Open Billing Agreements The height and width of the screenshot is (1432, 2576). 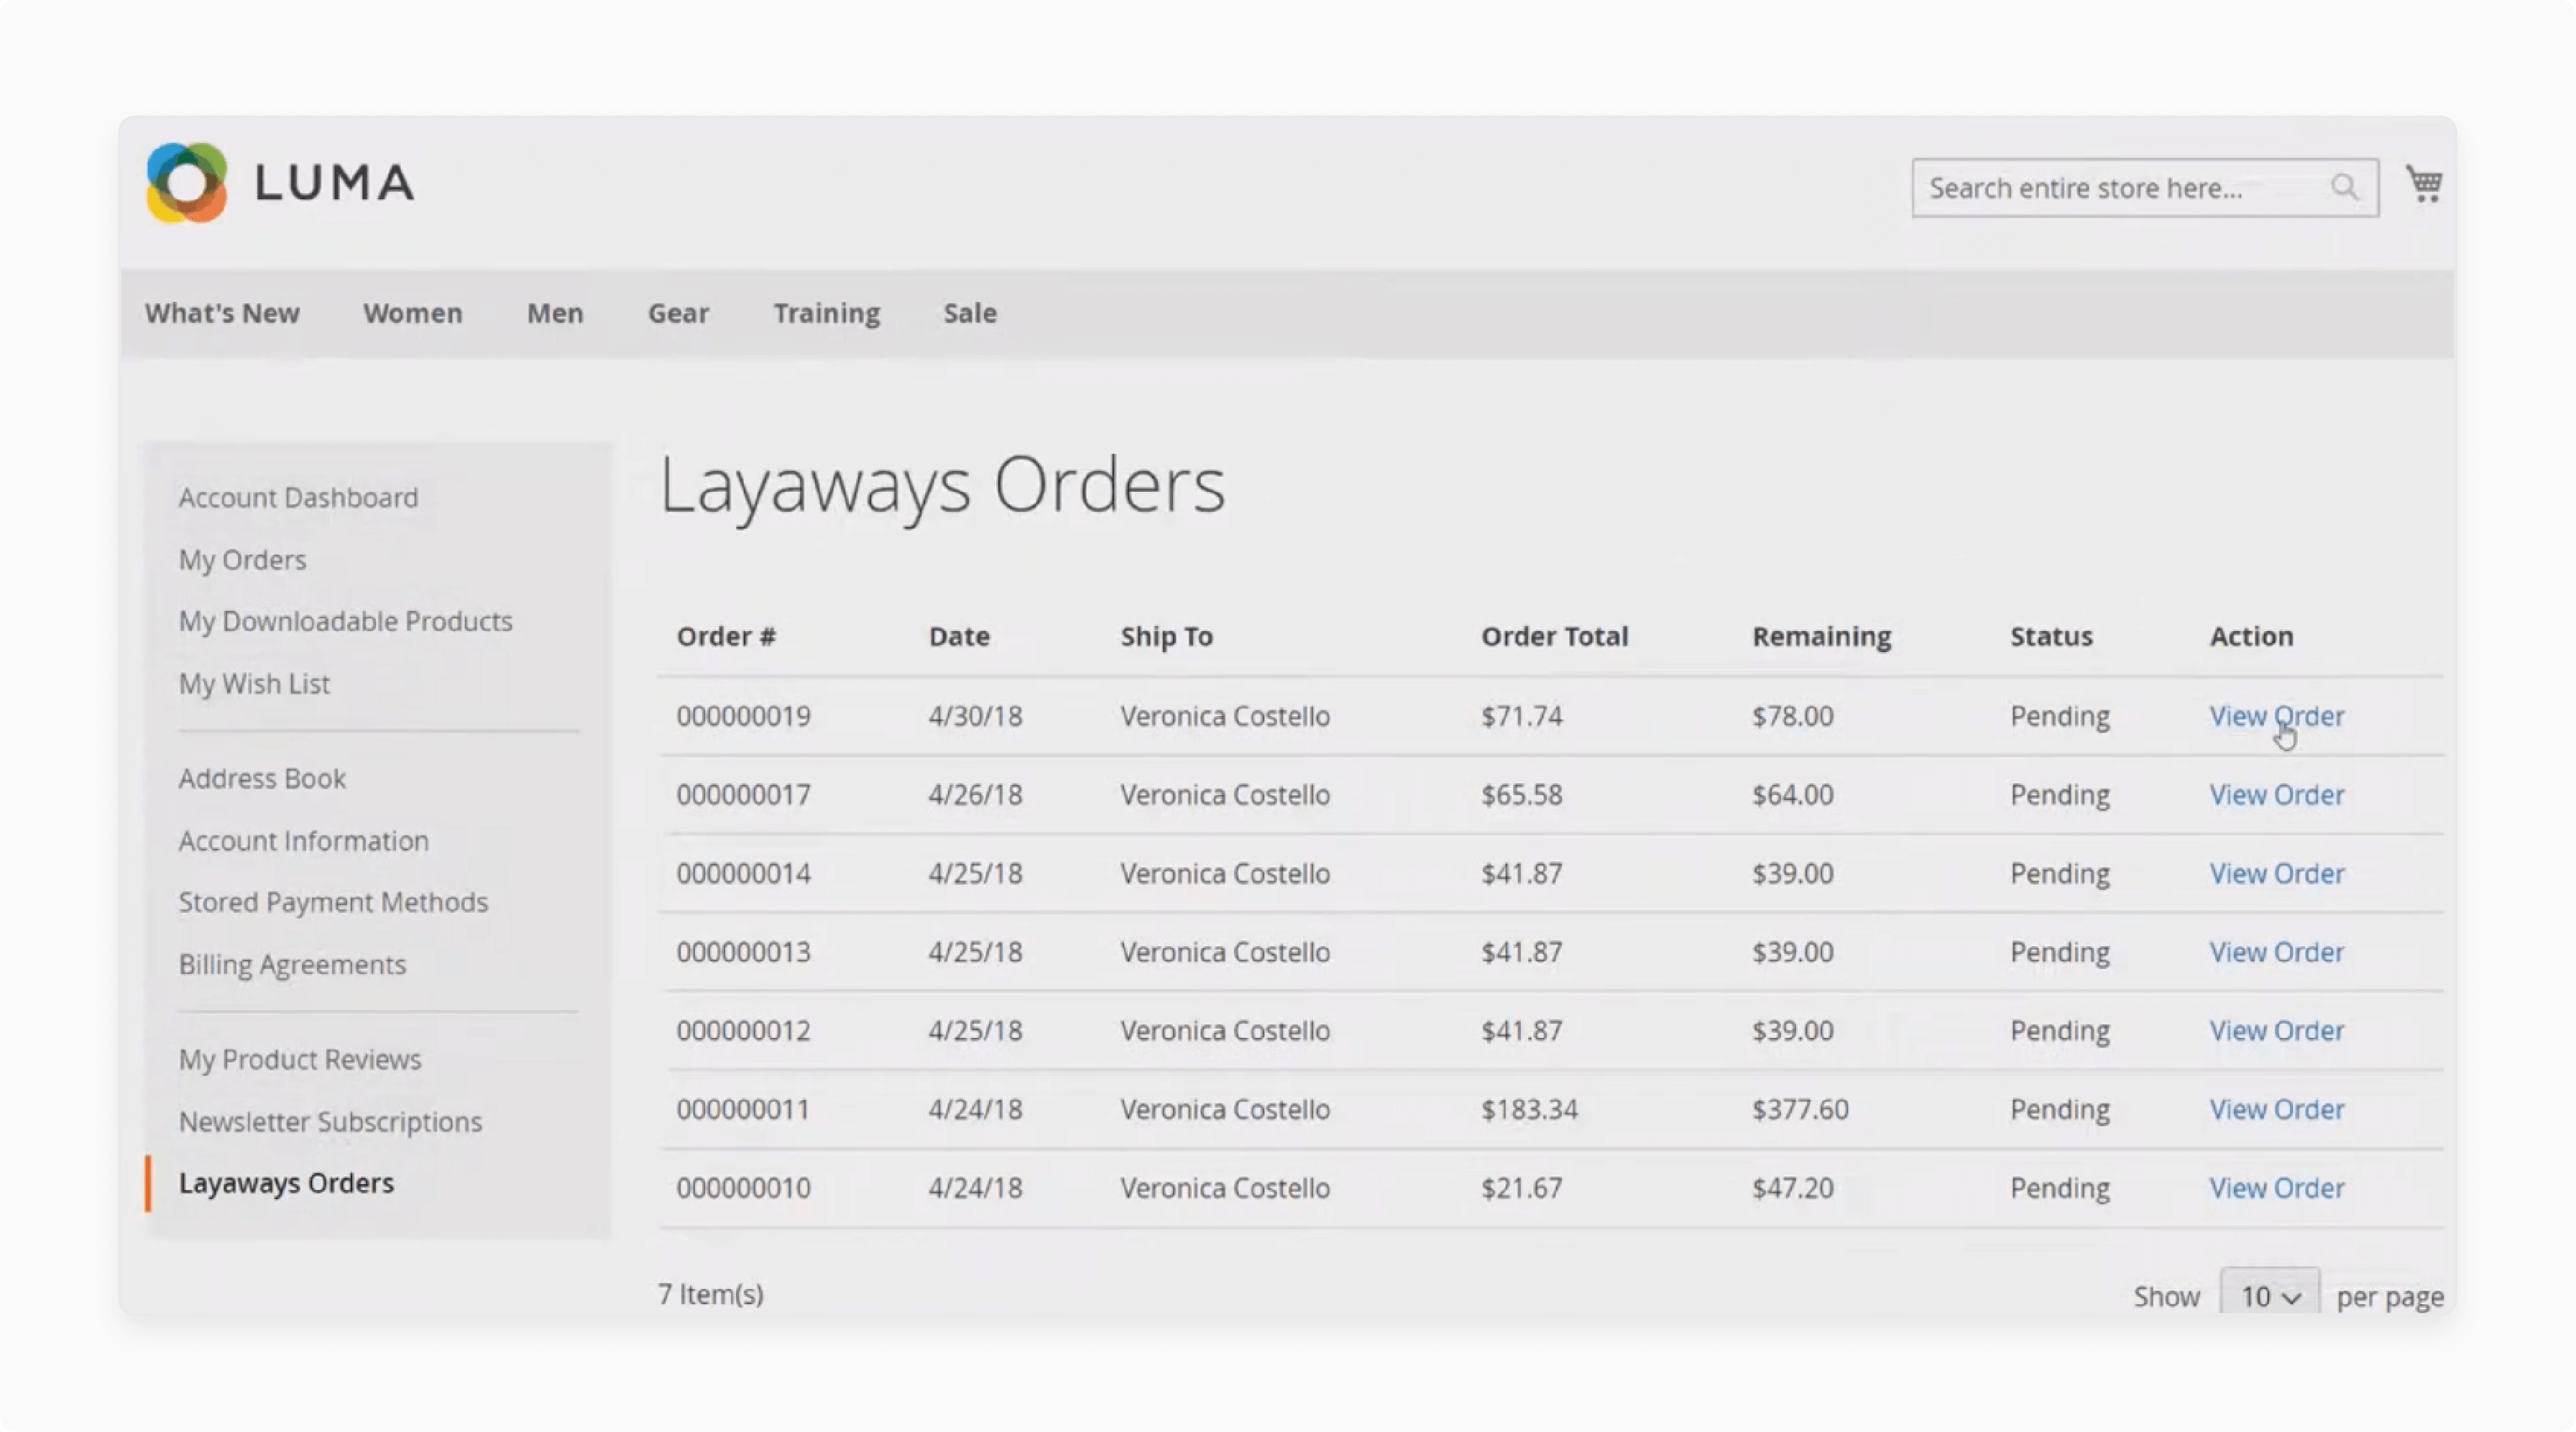(292, 965)
